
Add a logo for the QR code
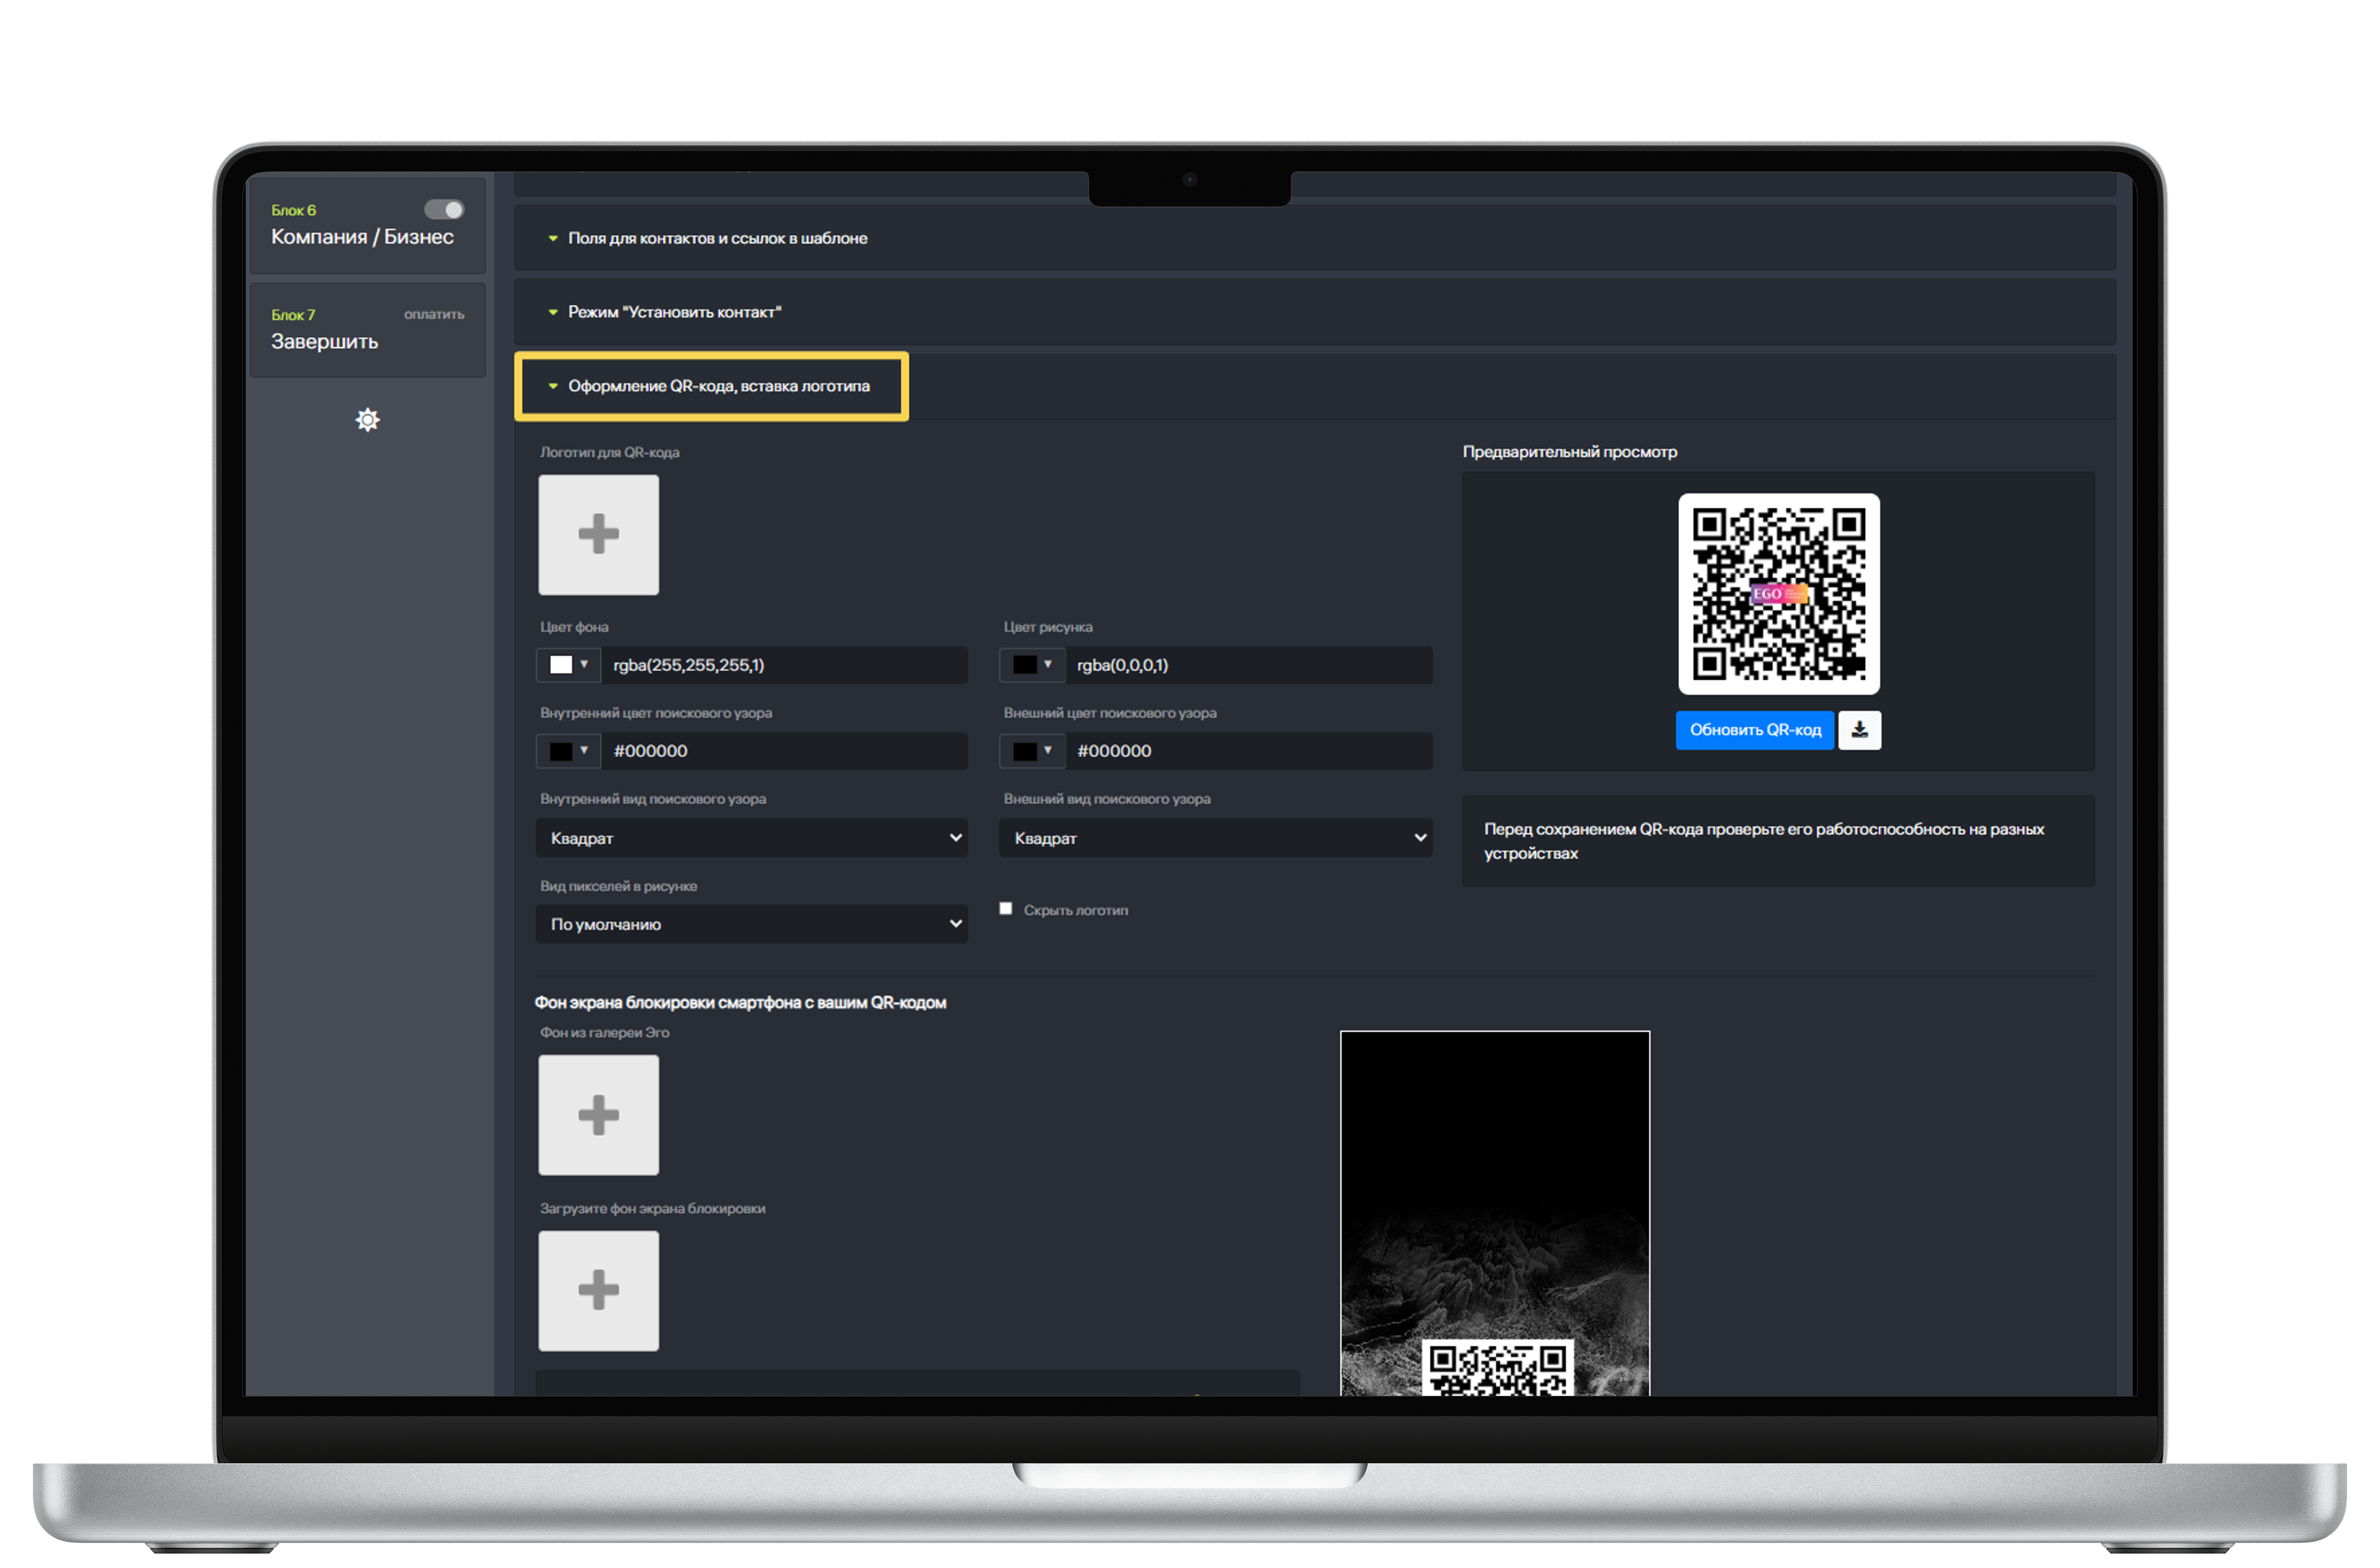click(x=598, y=534)
